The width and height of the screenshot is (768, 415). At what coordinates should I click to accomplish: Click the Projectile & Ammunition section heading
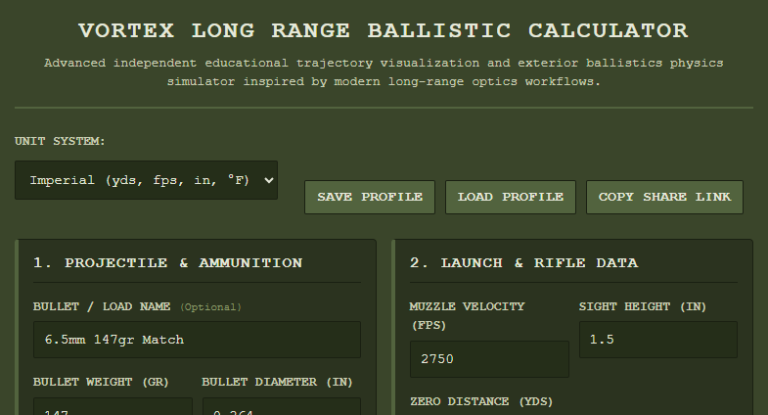(168, 263)
